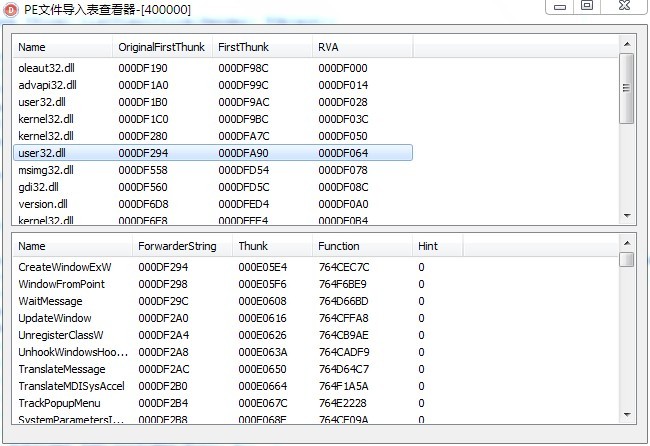Screen dimensions: 650x446
Task: Sort functions list by Name column header
Action: (x=72, y=246)
